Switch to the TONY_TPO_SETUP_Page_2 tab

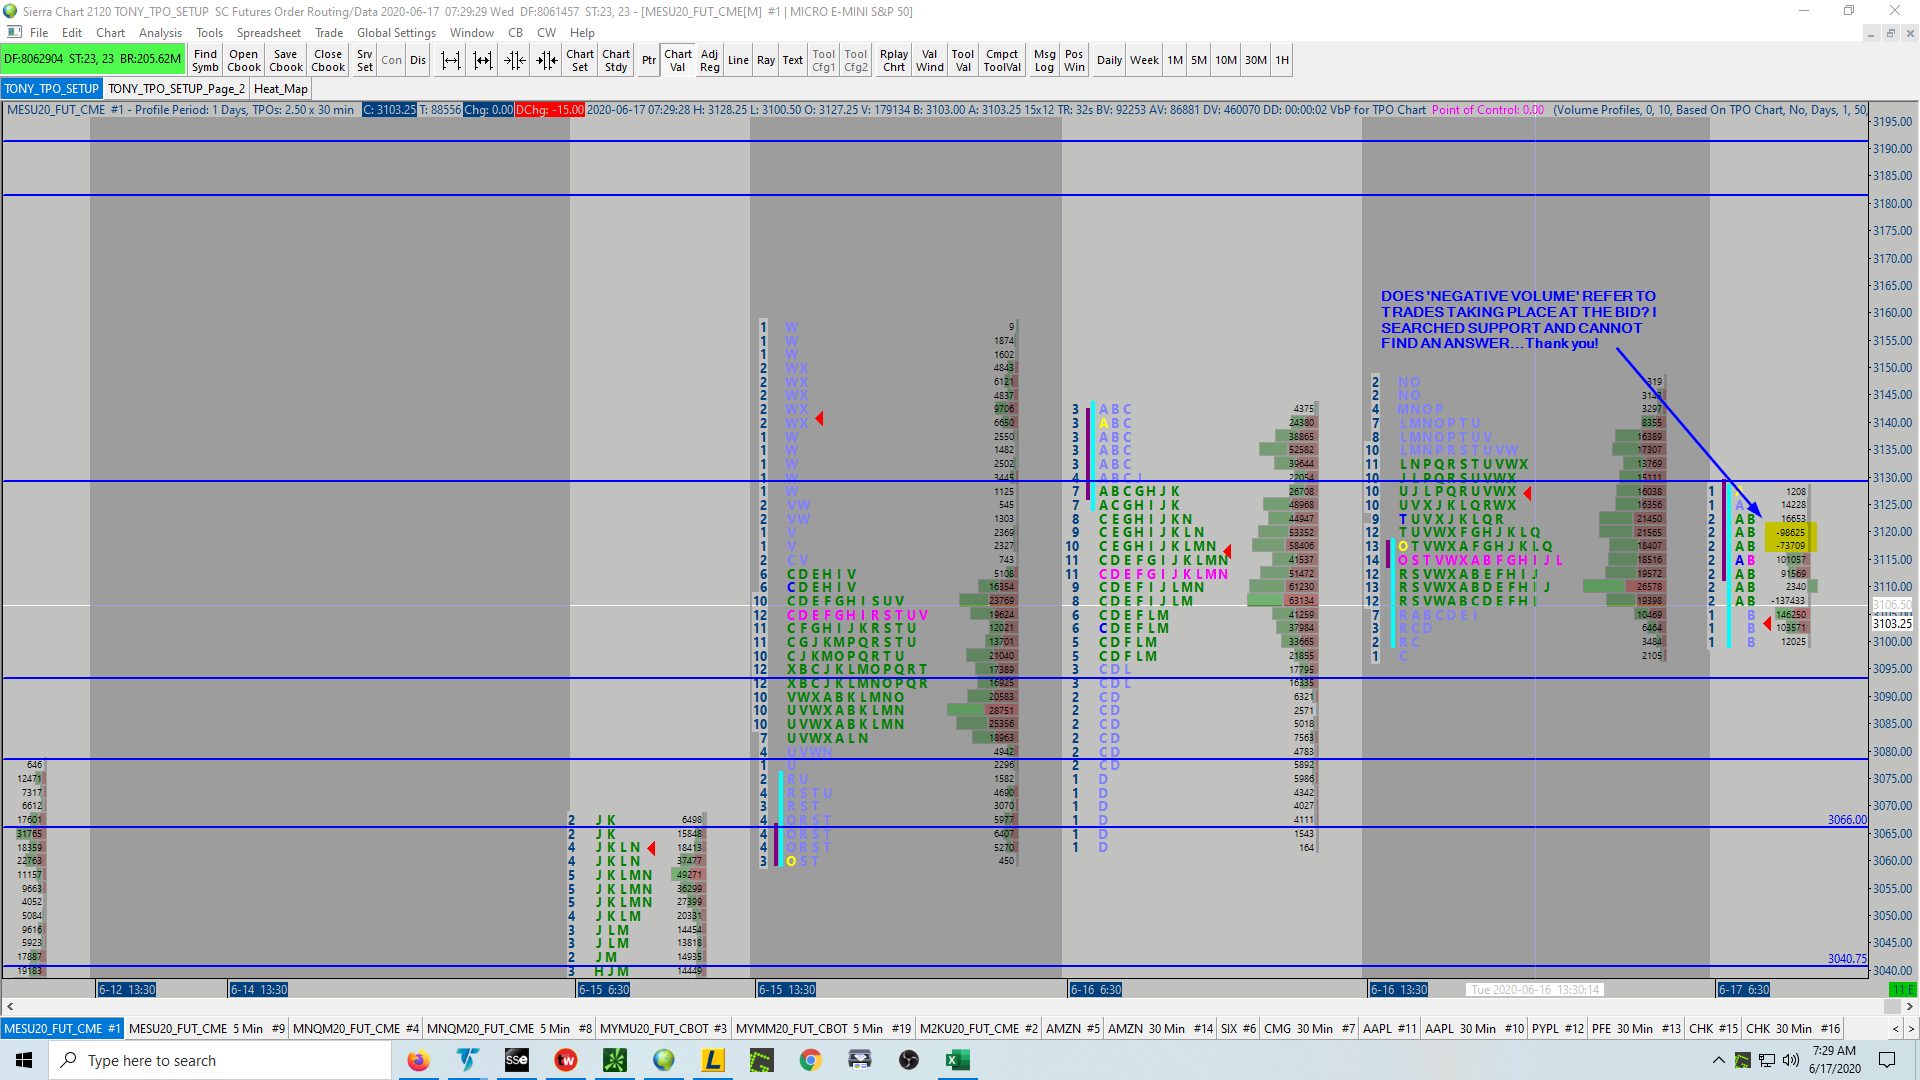point(176,88)
